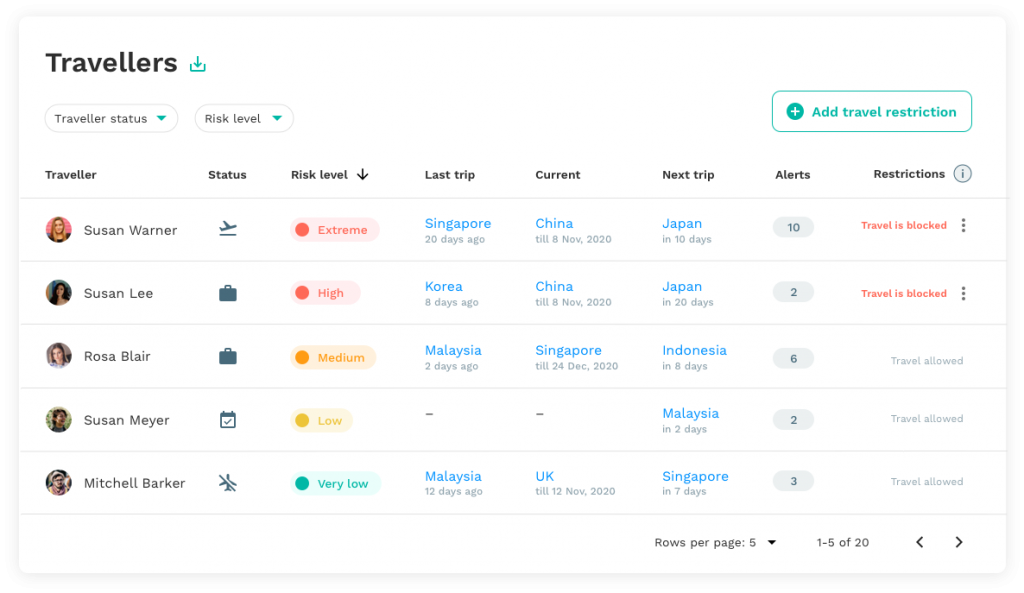This screenshot has width=1024, height=593.
Task: Open the more options menu for Susan Warner
Action: coord(963,225)
